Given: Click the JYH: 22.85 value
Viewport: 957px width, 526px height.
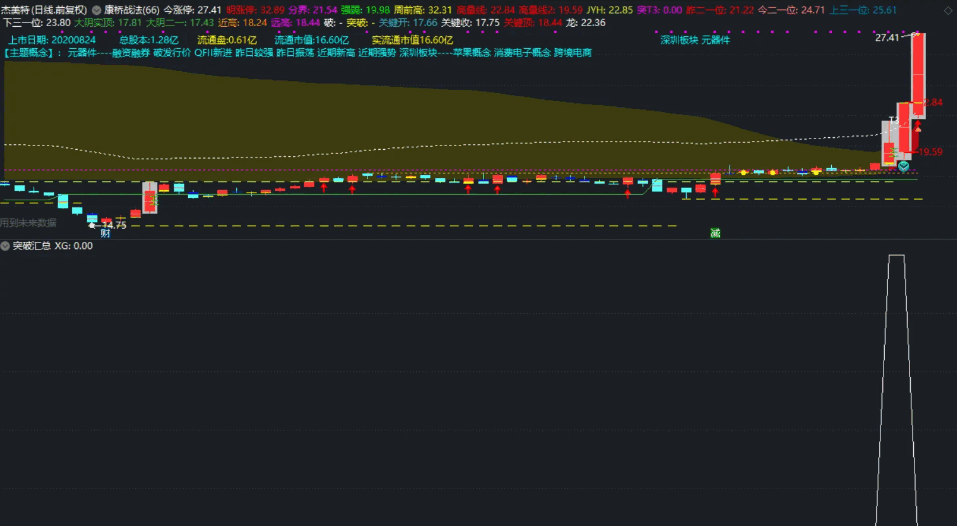Looking at the screenshot, I should [x=610, y=10].
